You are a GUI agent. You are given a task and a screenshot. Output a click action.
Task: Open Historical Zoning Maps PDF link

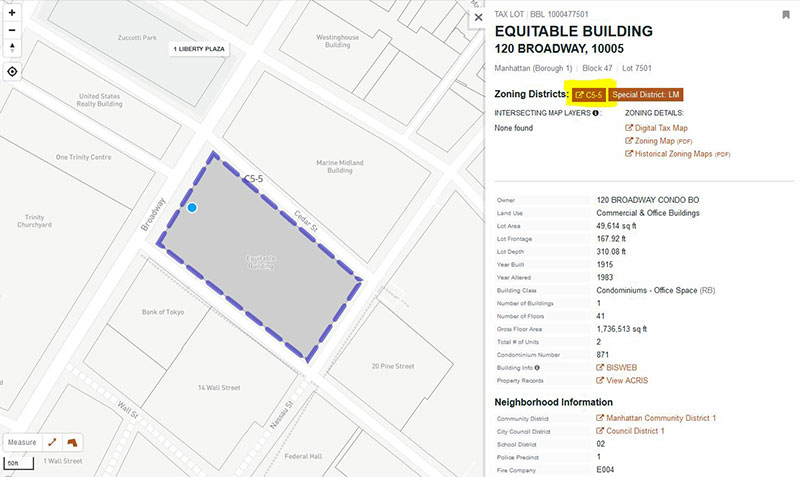(682, 154)
